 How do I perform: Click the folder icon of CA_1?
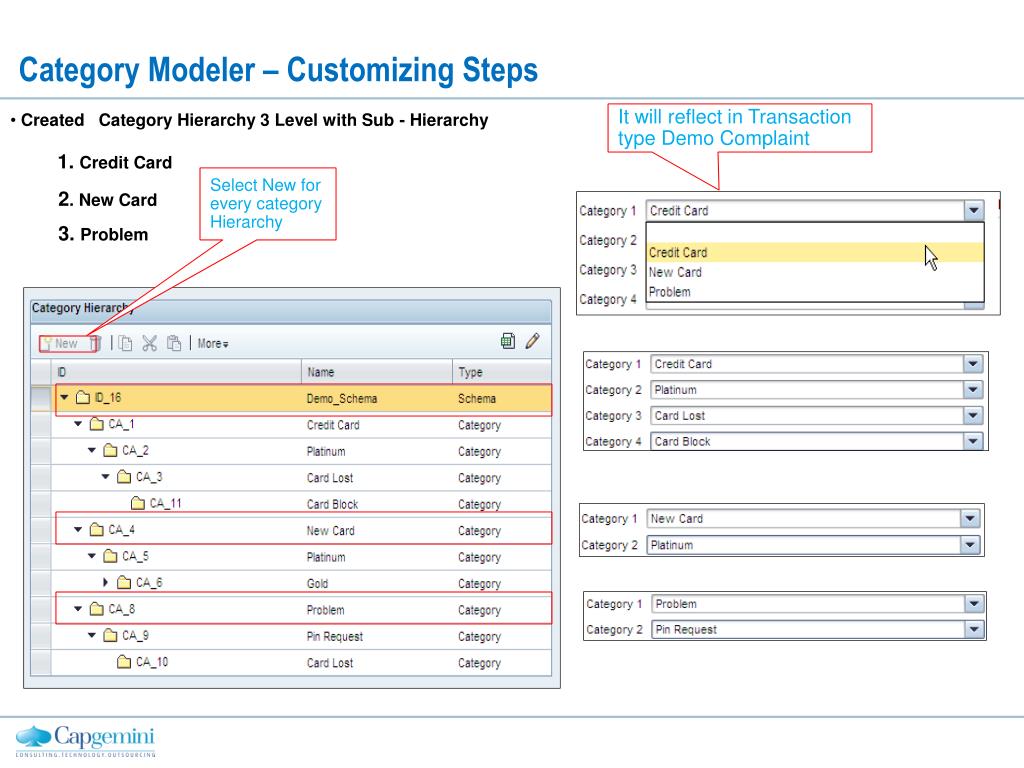(x=97, y=424)
